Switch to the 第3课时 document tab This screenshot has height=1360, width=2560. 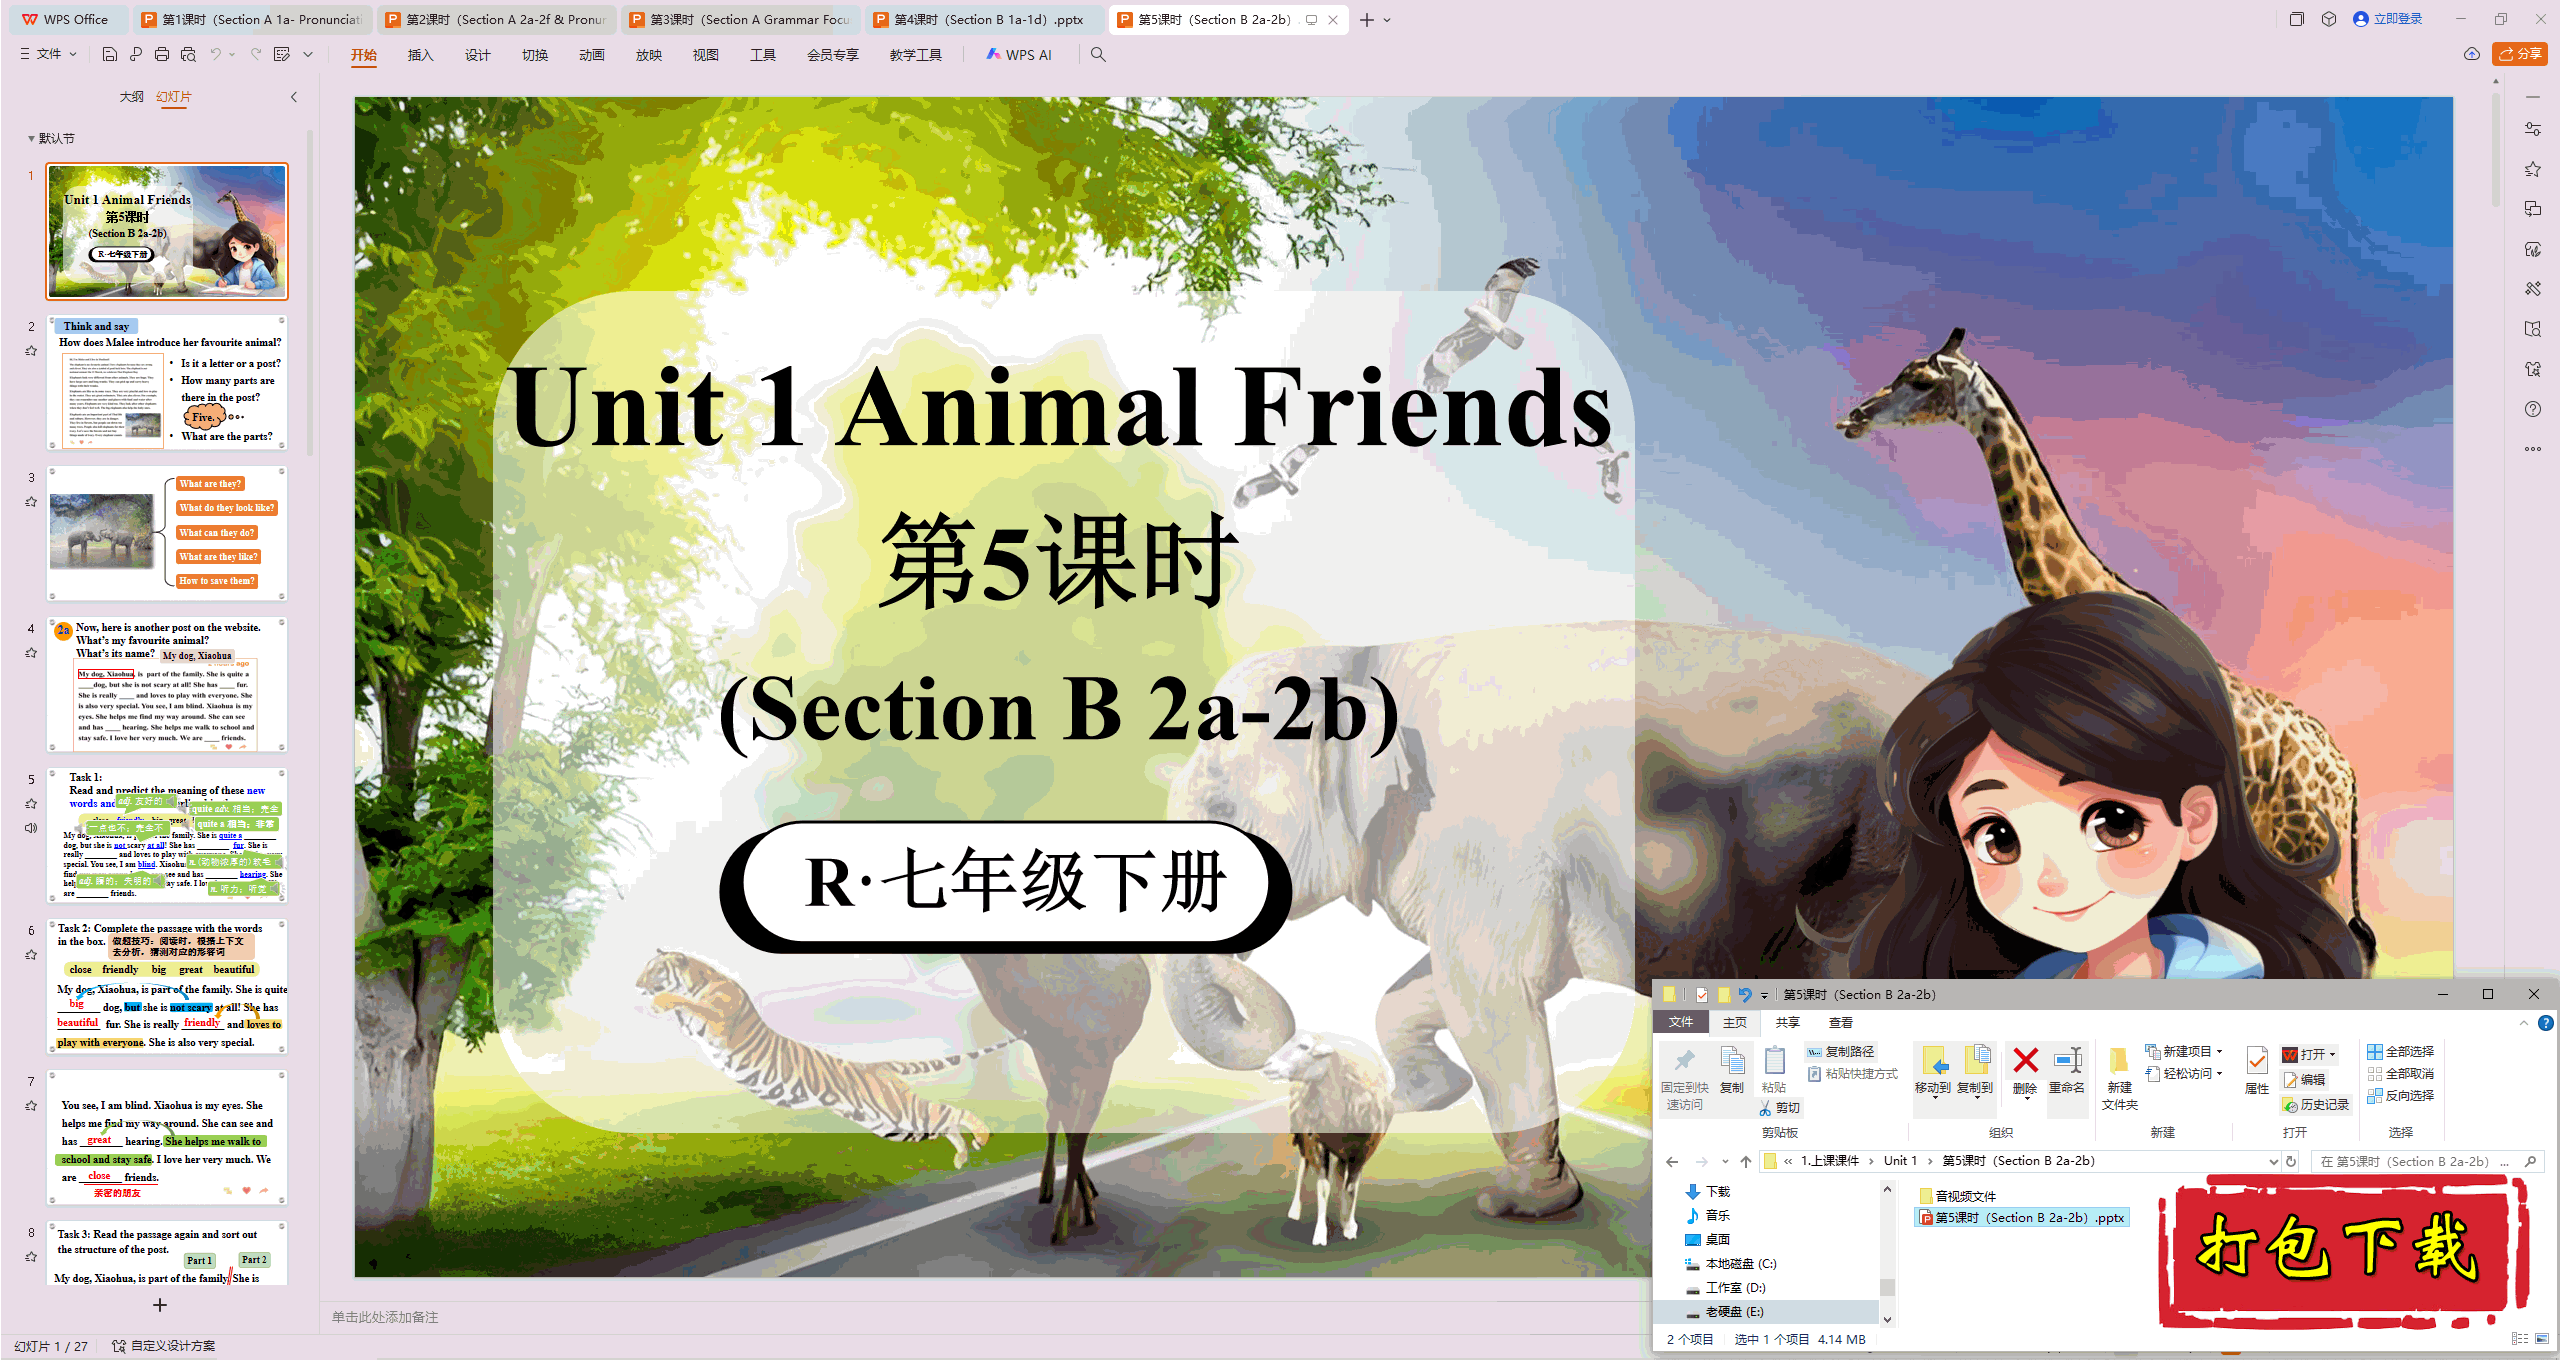coord(739,20)
